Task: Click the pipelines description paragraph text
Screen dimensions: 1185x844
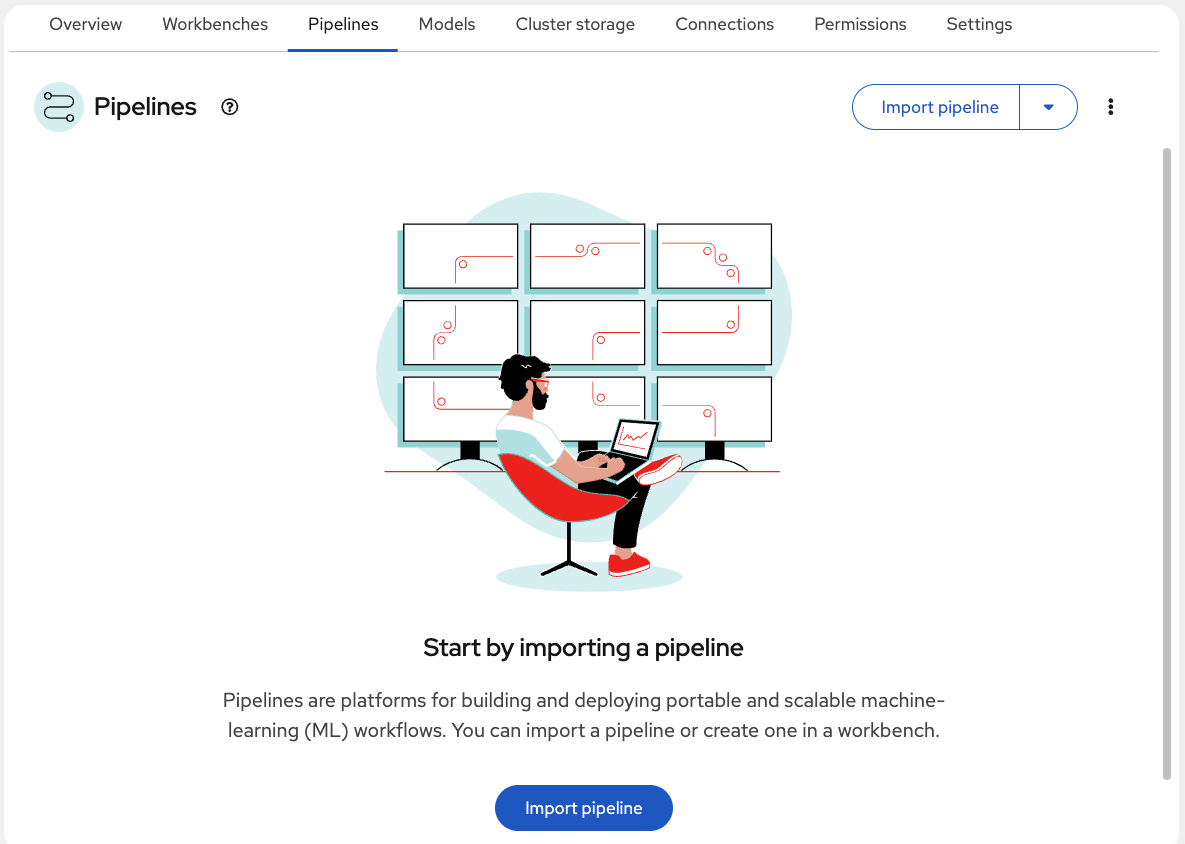Action: pos(583,715)
